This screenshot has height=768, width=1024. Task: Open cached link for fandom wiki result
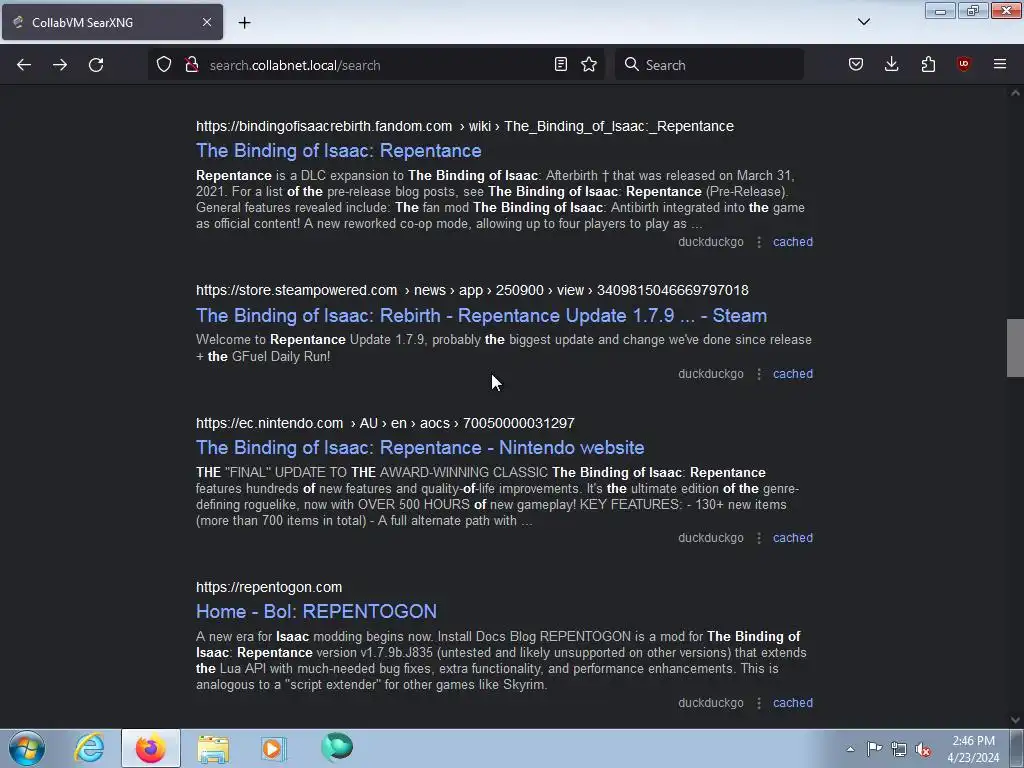(x=793, y=242)
